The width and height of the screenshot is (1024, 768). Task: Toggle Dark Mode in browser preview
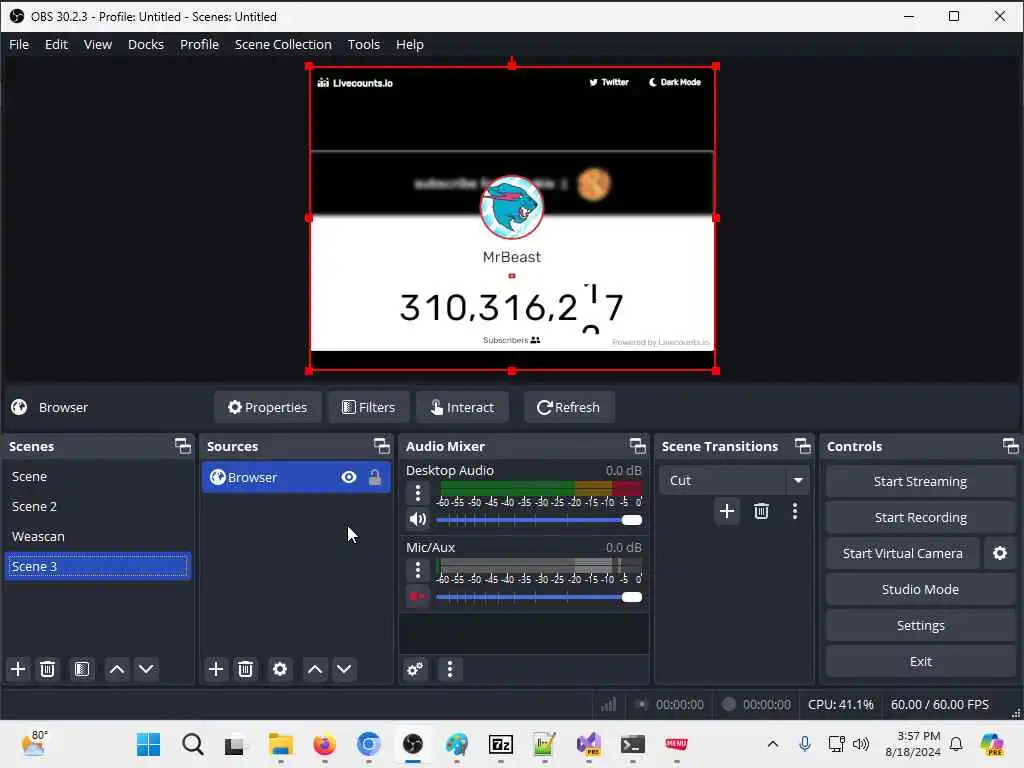coord(675,82)
